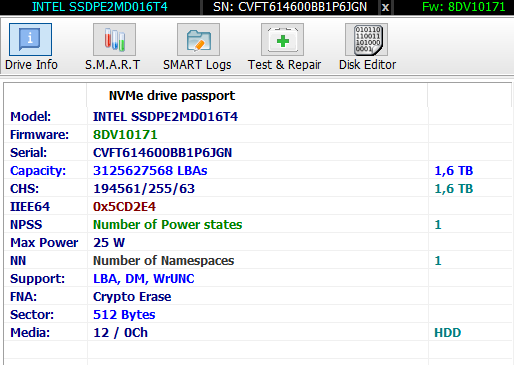Click the IIEE64 row label
This screenshot has width=514, height=365.
click(x=30, y=207)
